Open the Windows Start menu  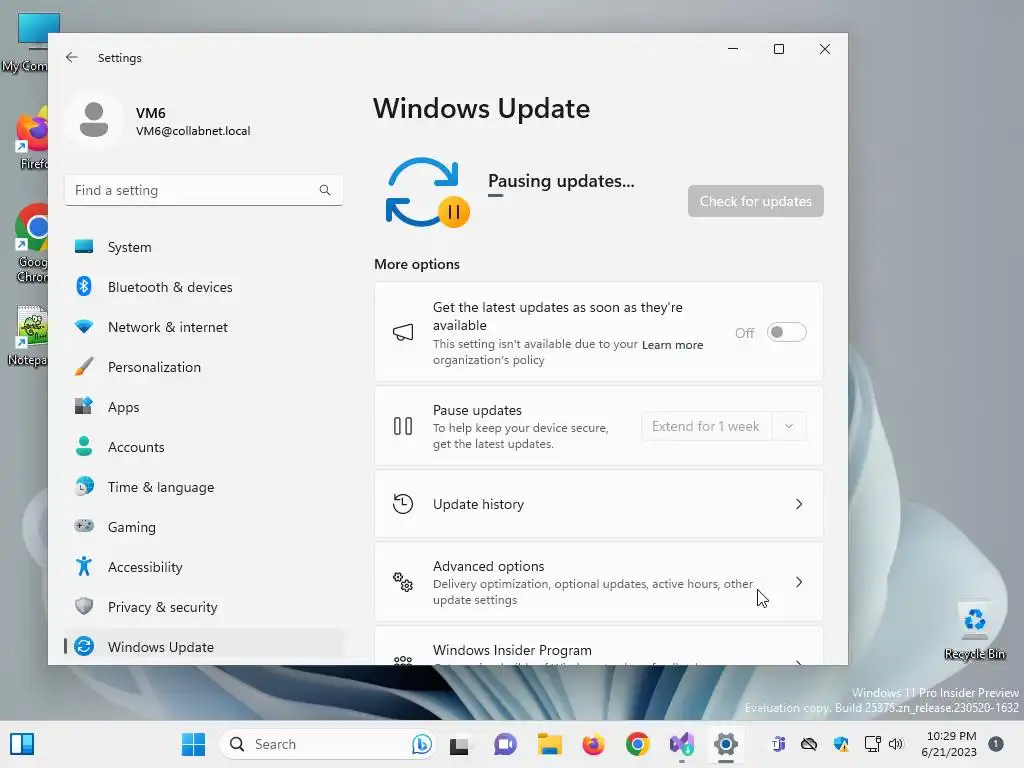193,744
